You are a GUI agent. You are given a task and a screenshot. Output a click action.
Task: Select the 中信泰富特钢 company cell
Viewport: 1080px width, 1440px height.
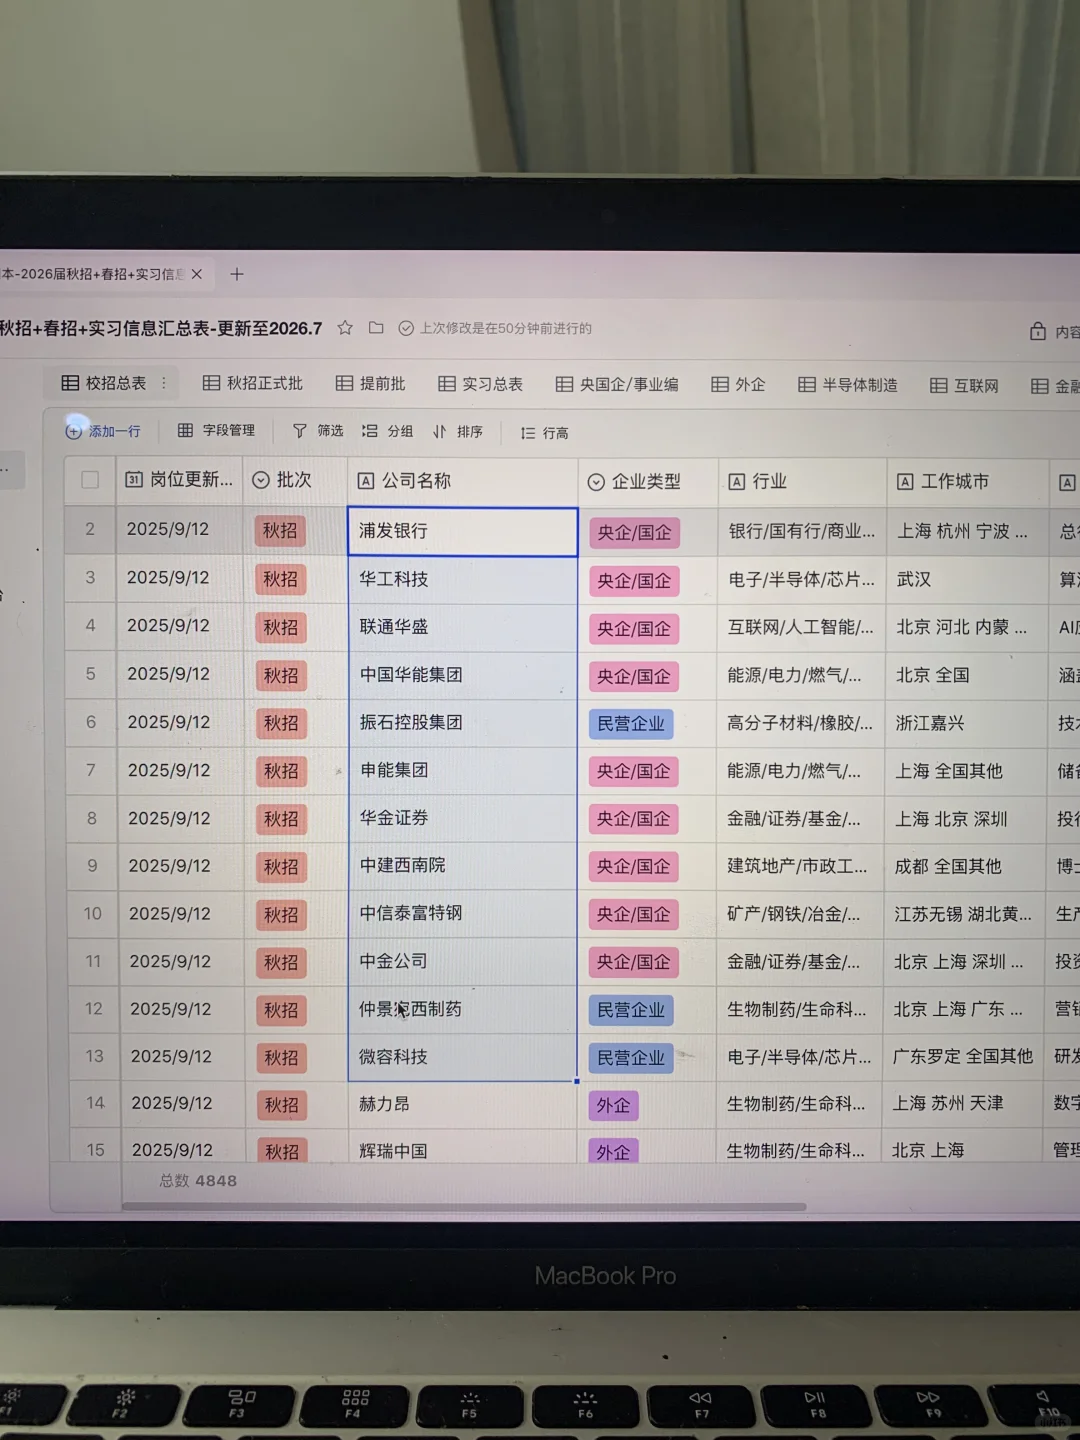click(x=462, y=913)
